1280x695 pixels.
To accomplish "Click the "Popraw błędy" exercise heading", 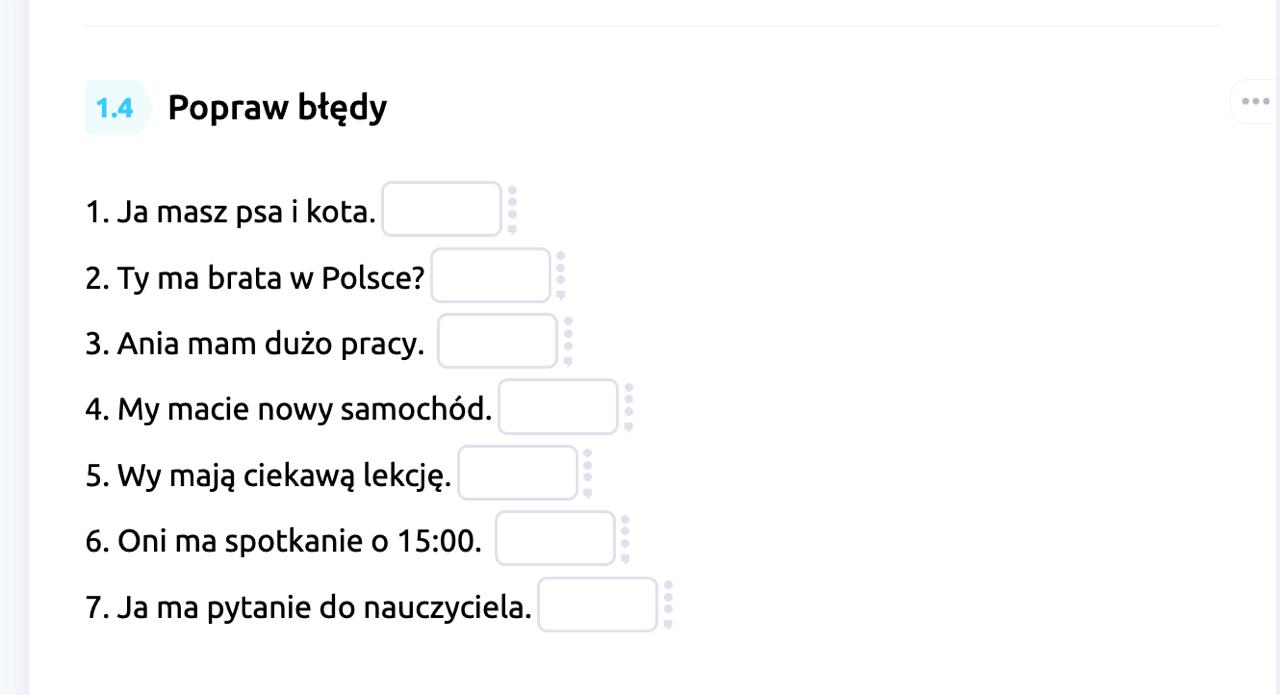I will tap(277, 108).
